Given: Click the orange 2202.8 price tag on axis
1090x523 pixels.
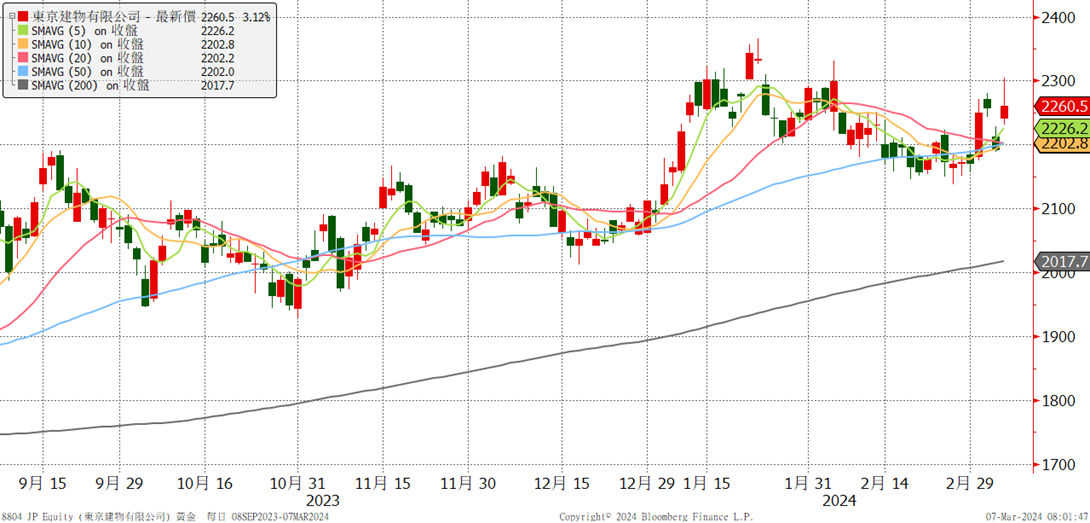Looking at the screenshot, I should click(x=1062, y=144).
